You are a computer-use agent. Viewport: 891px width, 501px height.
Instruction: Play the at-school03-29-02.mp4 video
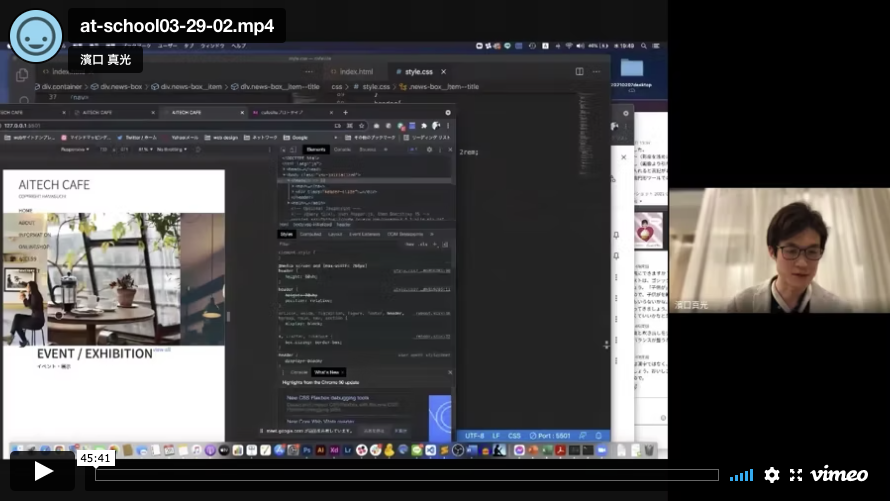click(43, 470)
